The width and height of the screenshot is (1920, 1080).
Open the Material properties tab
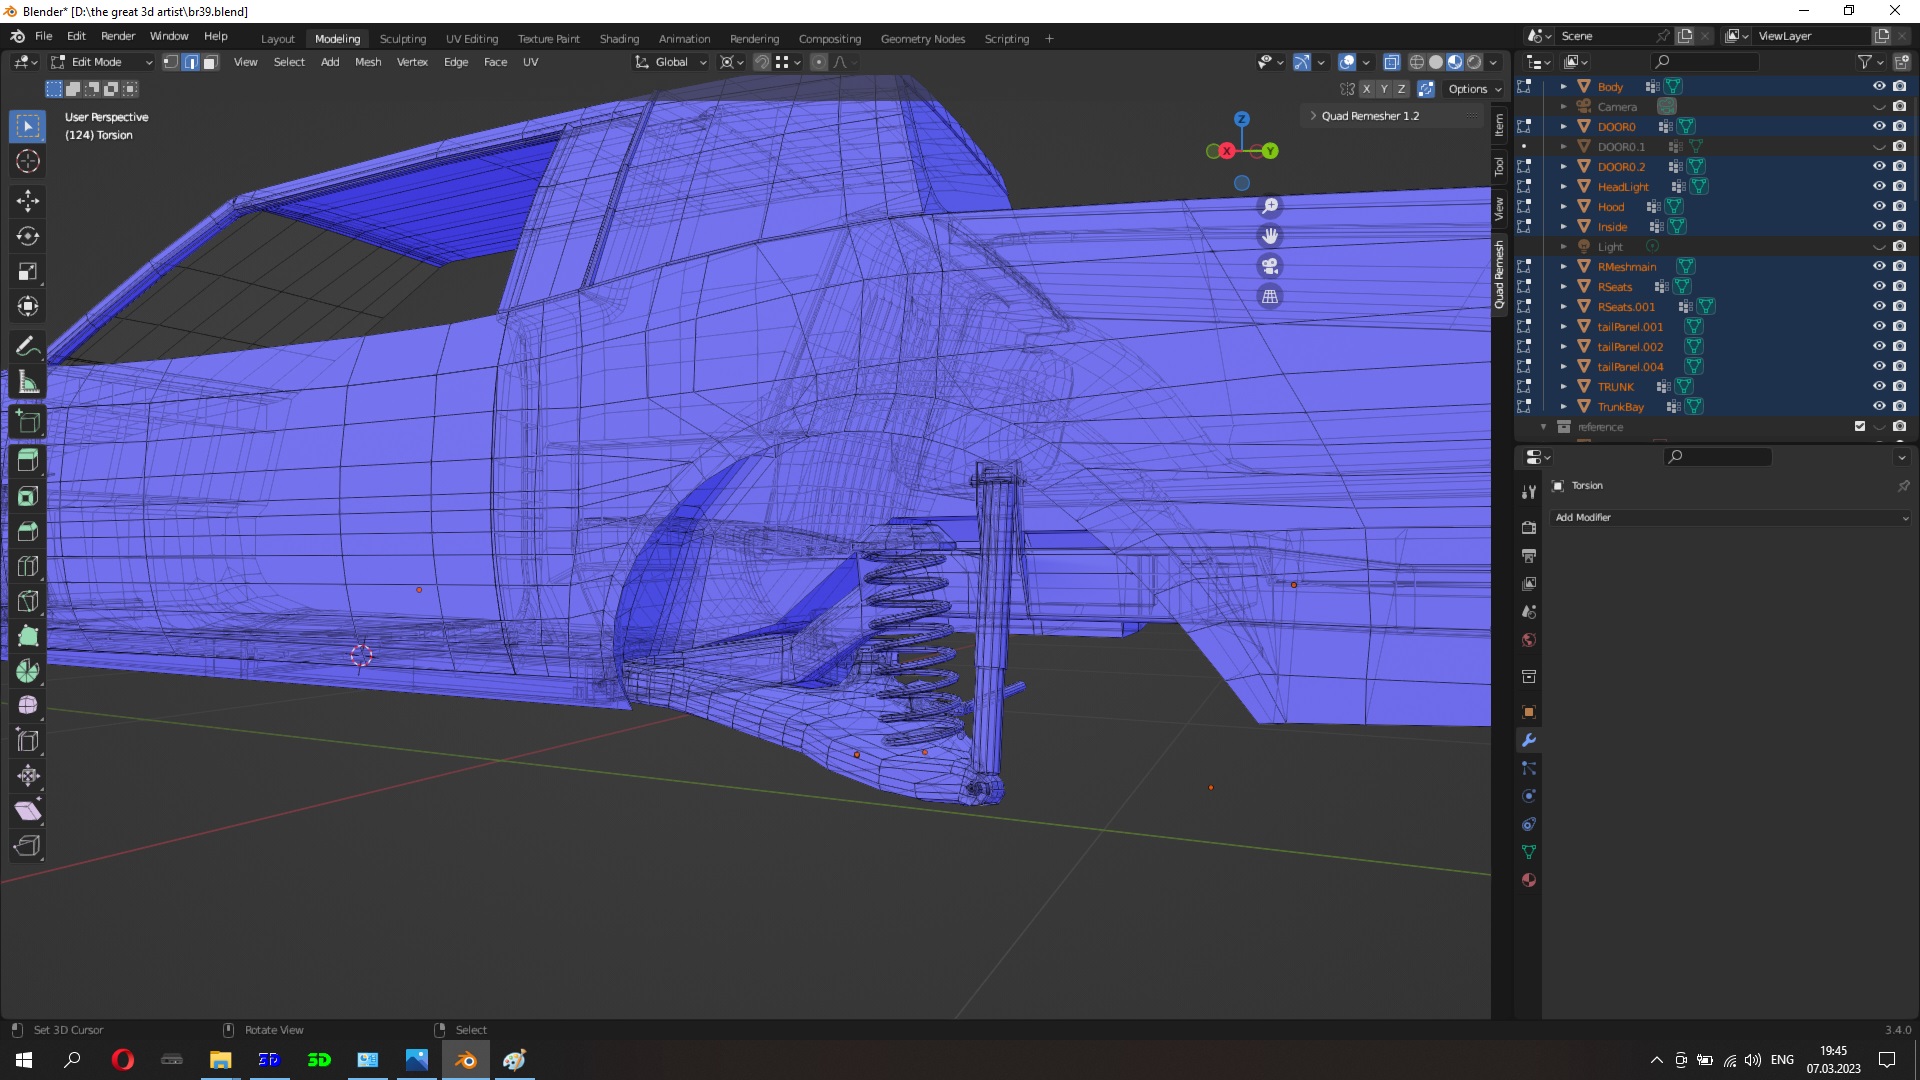click(1528, 880)
